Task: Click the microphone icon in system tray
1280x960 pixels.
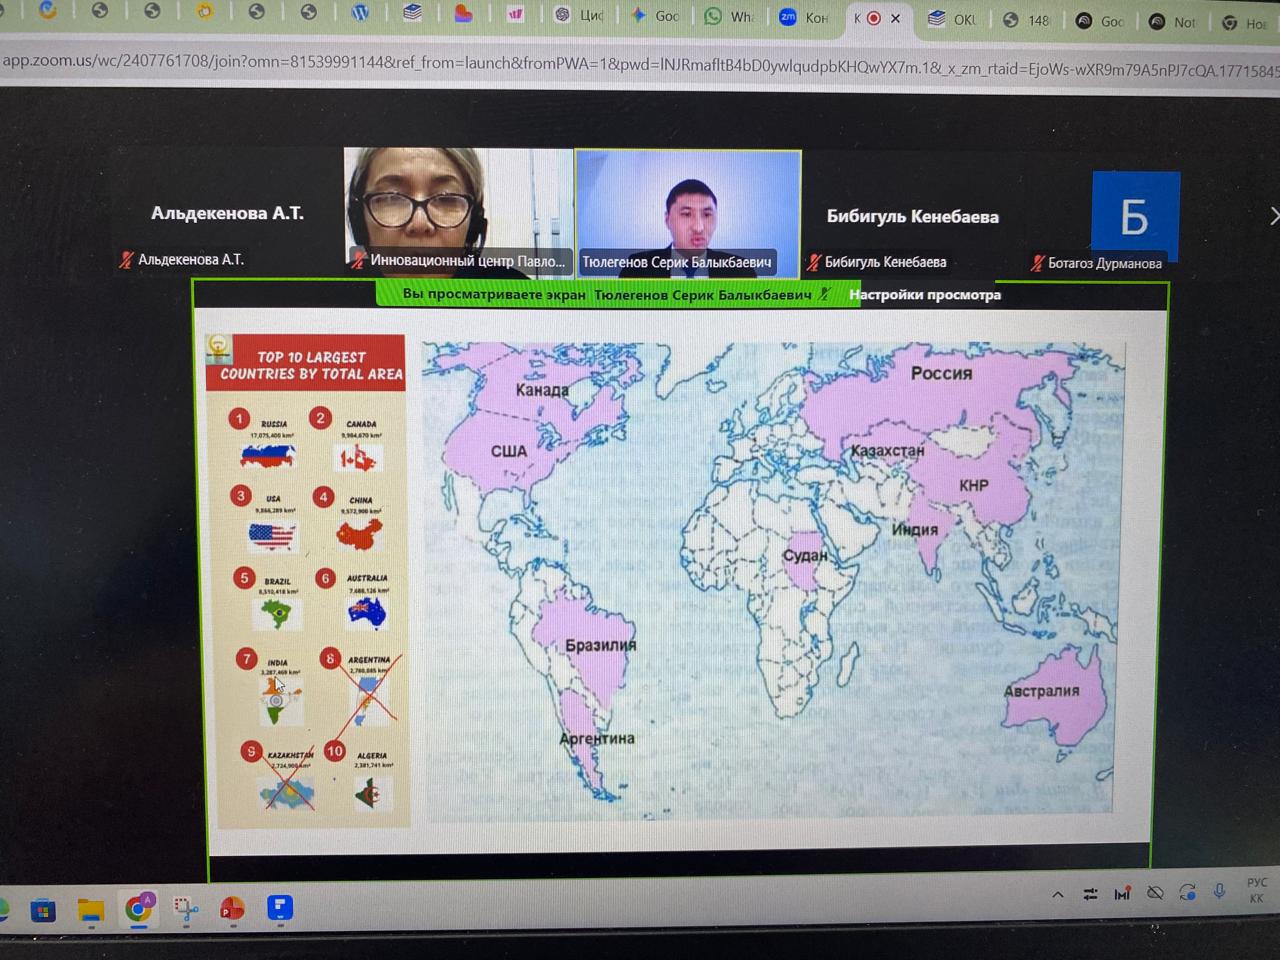Action: coord(1219,892)
